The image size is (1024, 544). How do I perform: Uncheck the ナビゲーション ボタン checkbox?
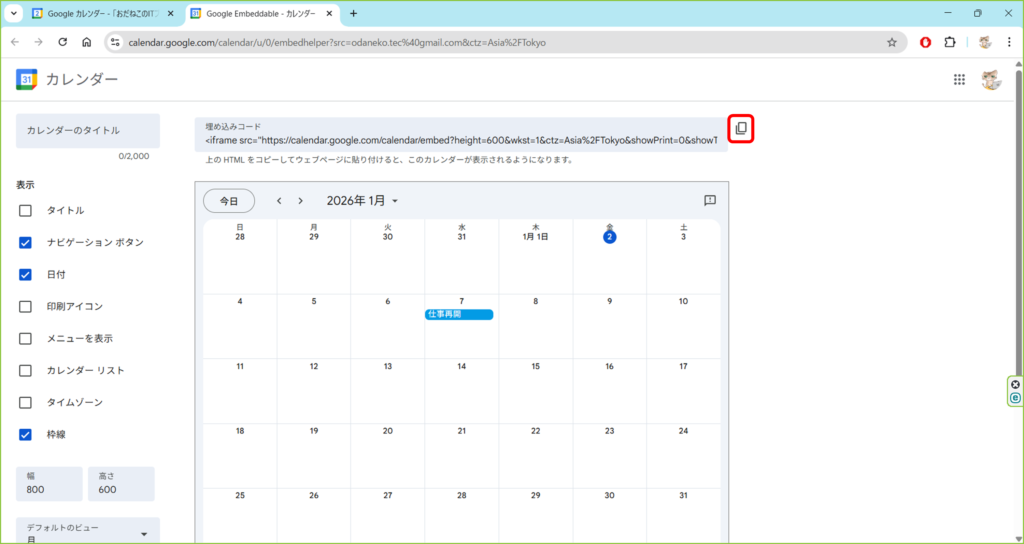[26, 243]
